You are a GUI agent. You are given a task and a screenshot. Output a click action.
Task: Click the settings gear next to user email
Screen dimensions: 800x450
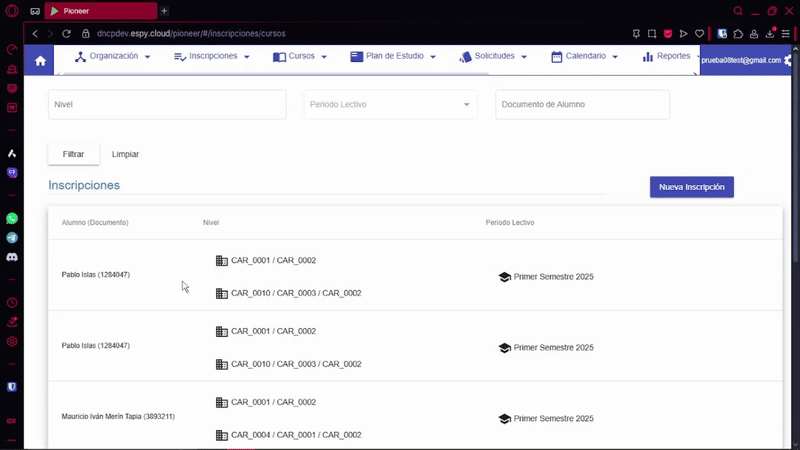click(x=789, y=60)
